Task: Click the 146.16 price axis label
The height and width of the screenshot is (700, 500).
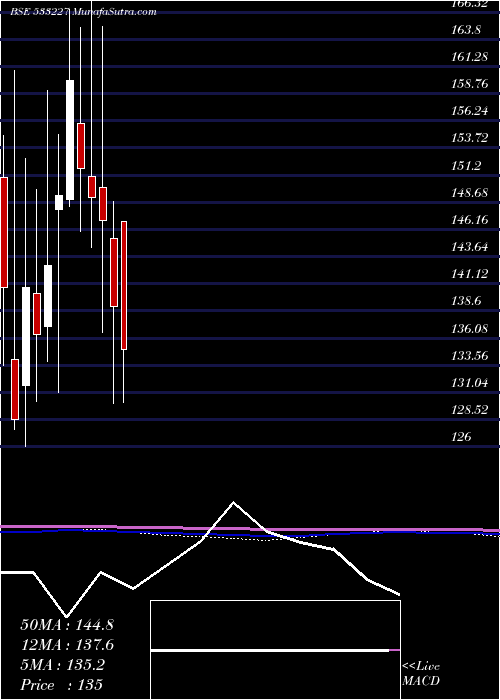Action: point(470,220)
